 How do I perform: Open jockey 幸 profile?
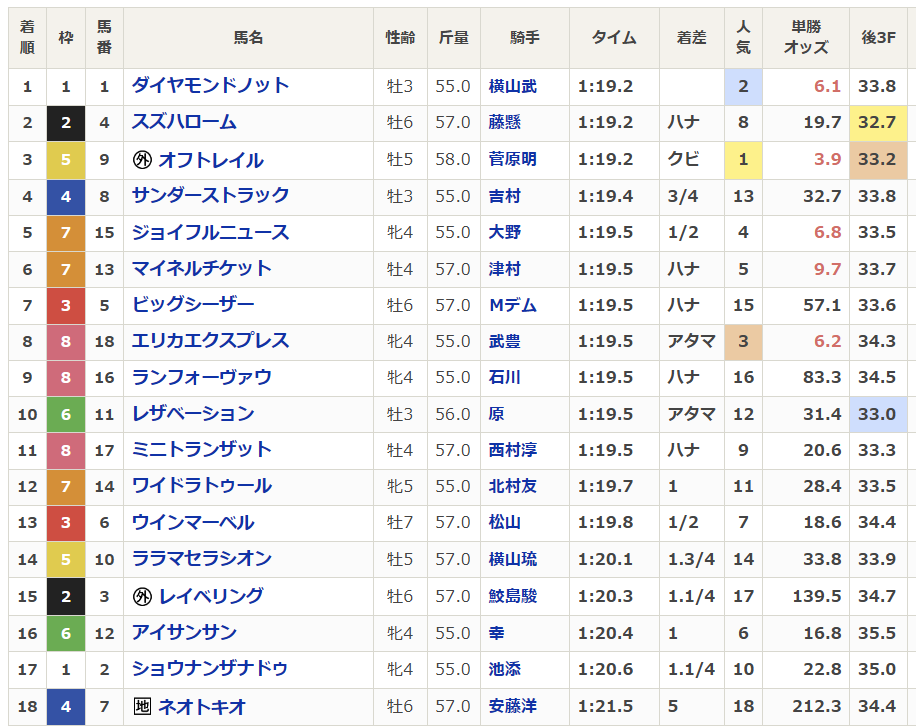coord(497,633)
